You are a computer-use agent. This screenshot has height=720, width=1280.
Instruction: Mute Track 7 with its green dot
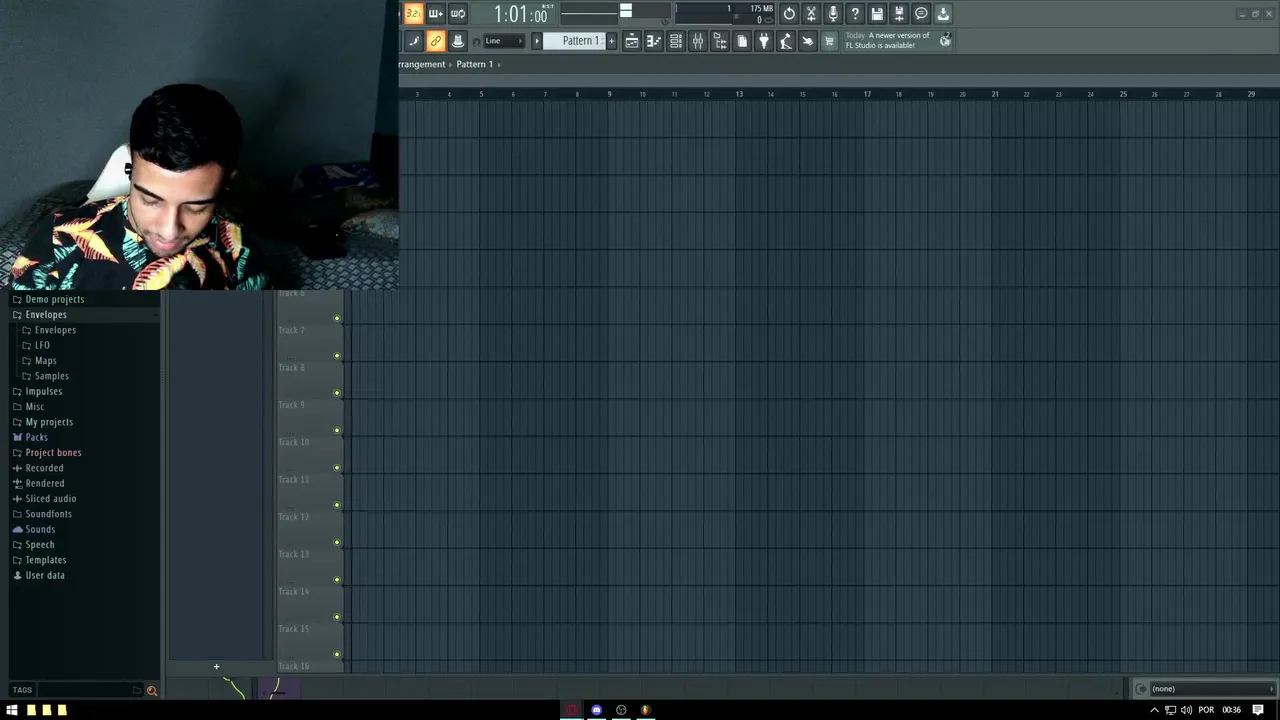[337, 356]
